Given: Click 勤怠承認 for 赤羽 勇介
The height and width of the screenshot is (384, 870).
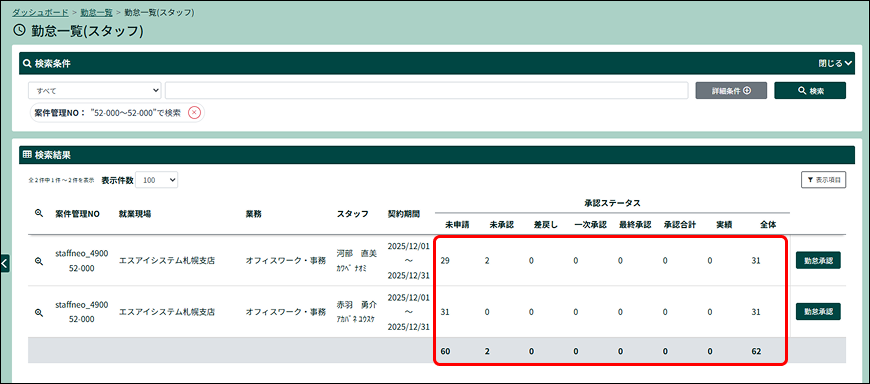Looking at the screenshot, I should [x=818, y=312].
